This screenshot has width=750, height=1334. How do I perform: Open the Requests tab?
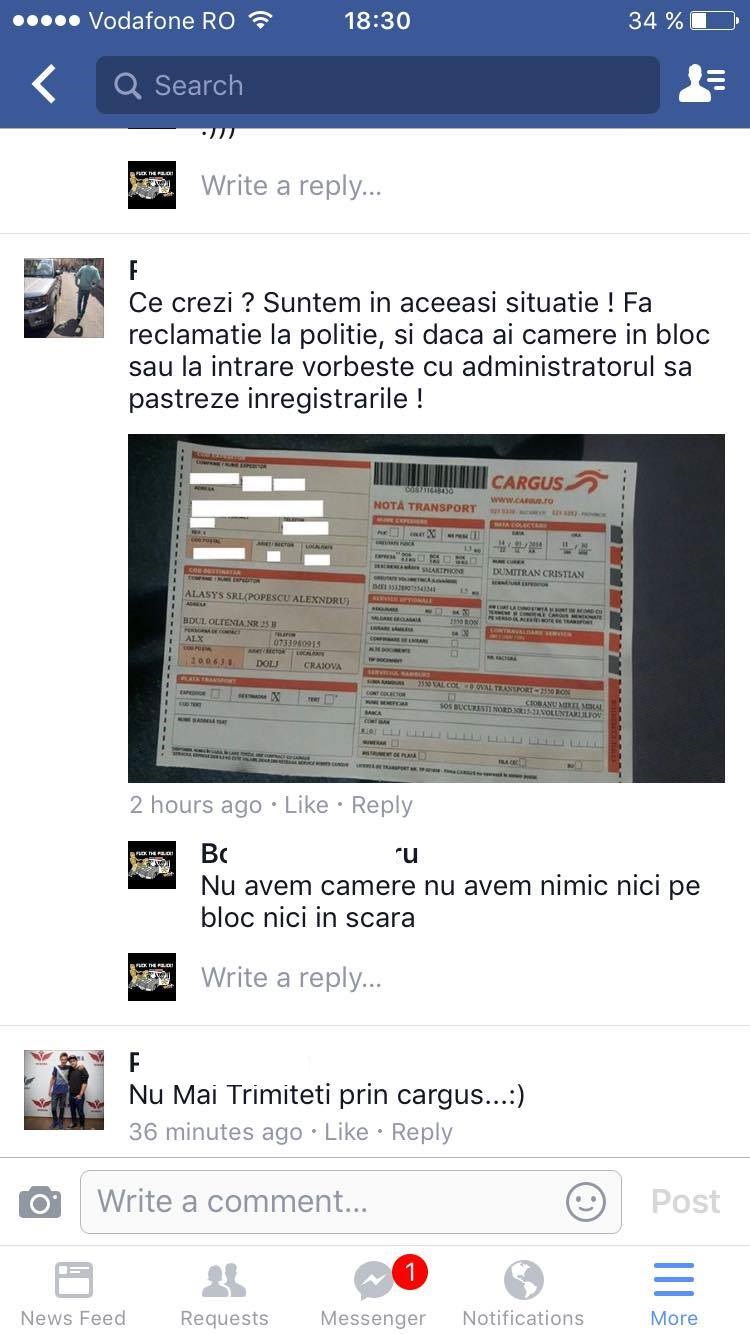(x=224, y=1293)
